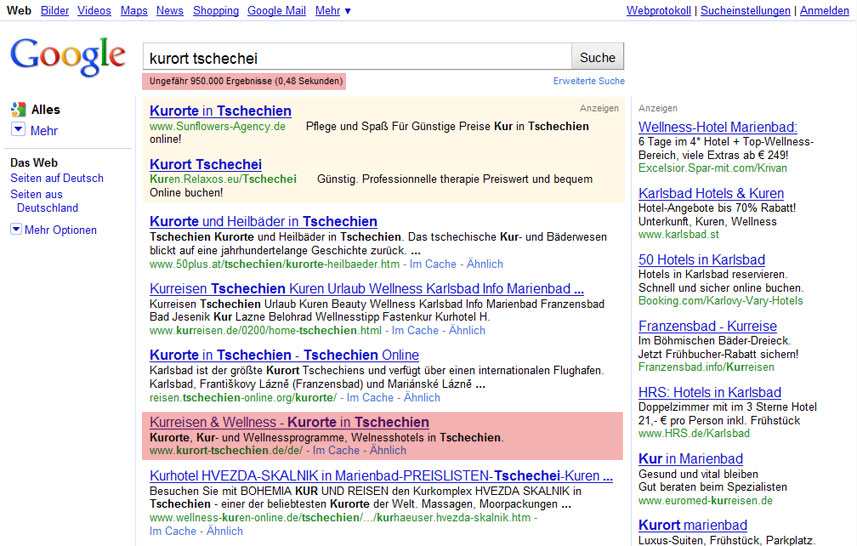
Task: Select the Web item in the top navigation
Action: (19, 10)
